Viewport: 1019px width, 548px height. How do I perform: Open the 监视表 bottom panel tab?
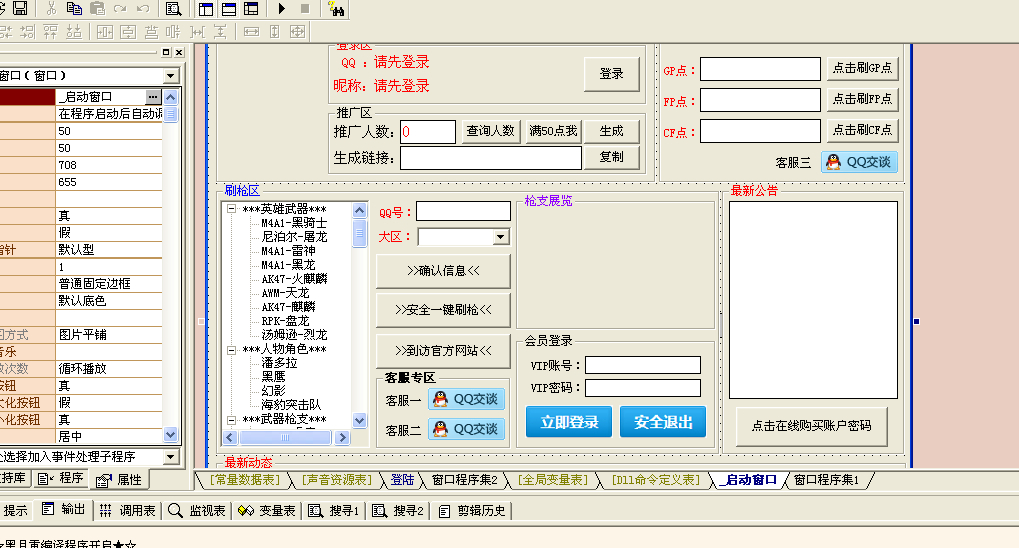tap(197, 510)
